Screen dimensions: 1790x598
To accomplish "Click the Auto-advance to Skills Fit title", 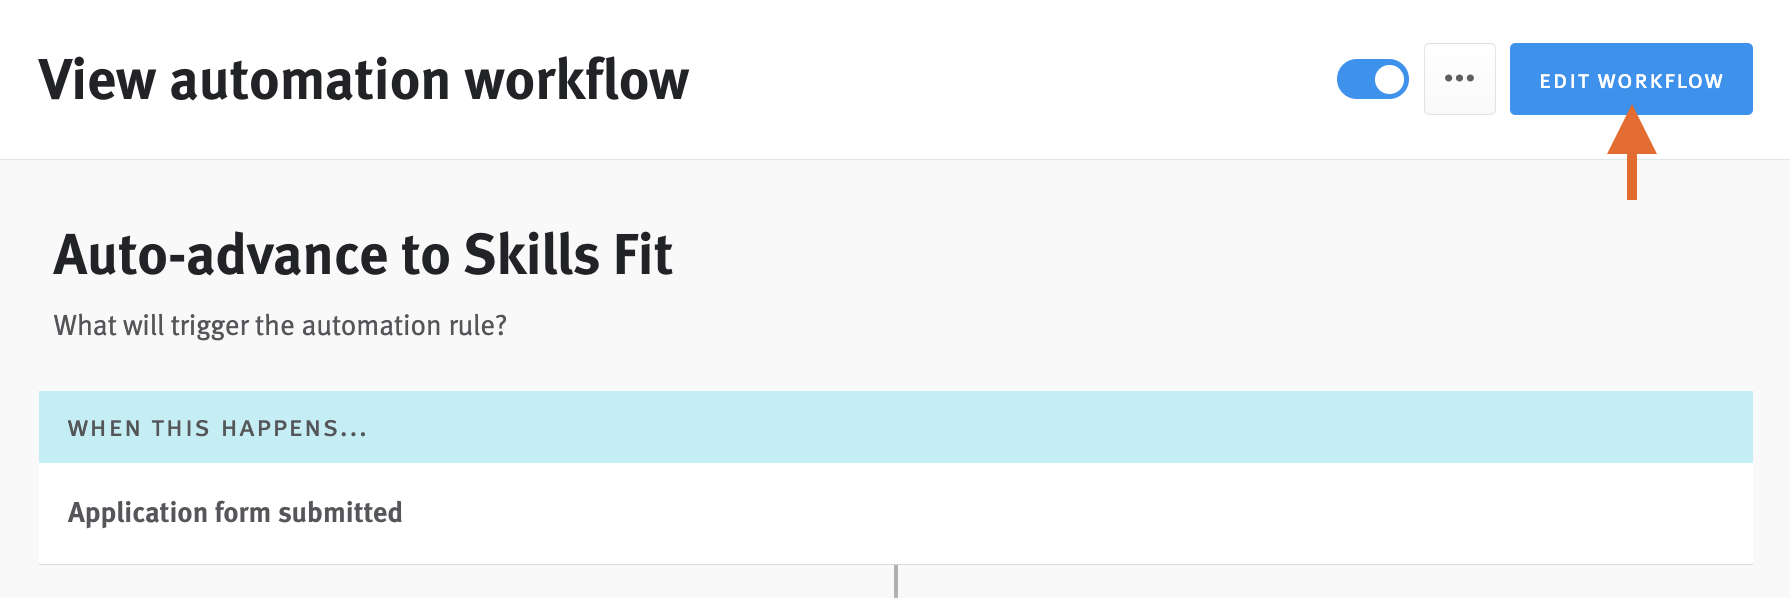I will pyautogui.click(x=364, y=255).
